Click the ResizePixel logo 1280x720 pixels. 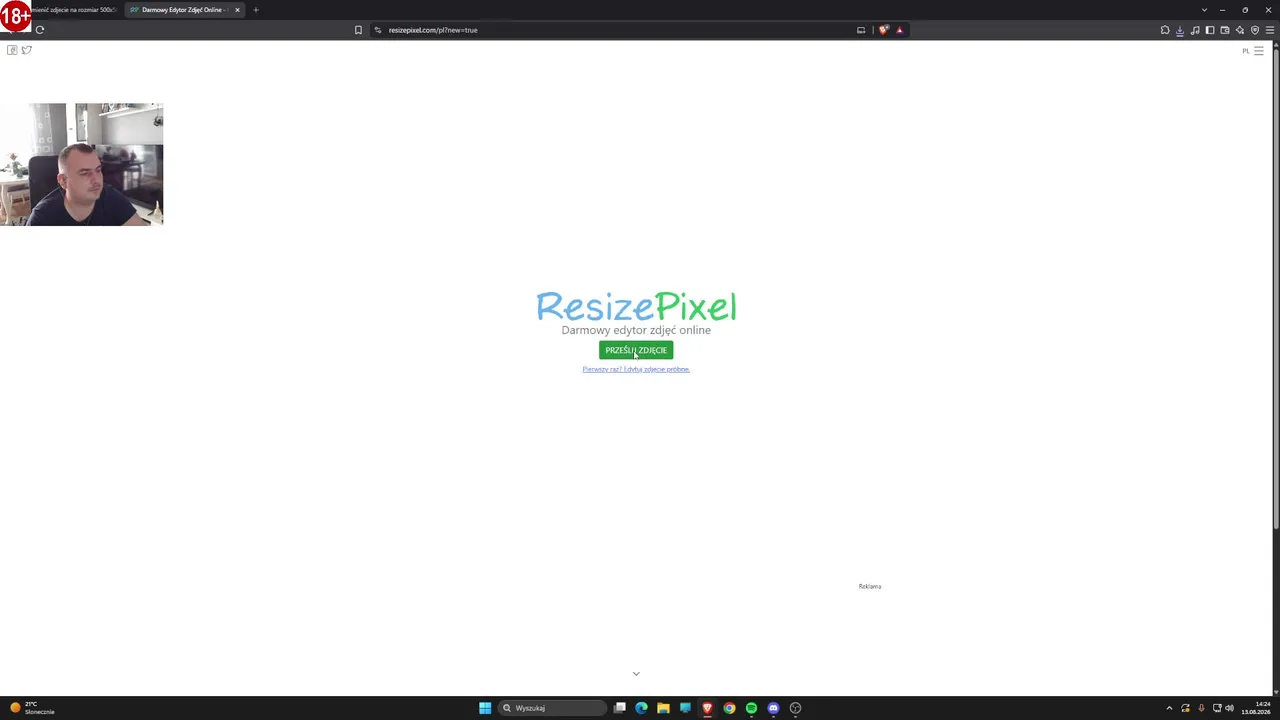[x=636, y=306]
